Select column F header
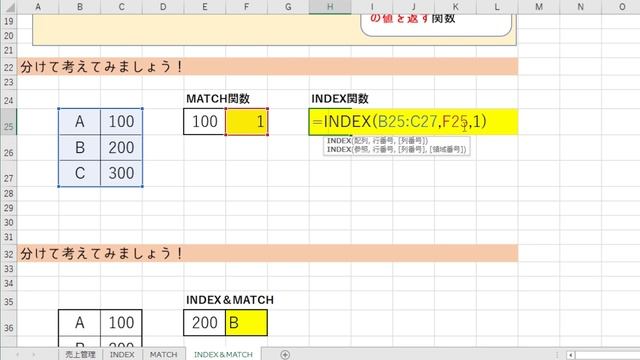This screenshot has height=360, width=640. point(246,7)
